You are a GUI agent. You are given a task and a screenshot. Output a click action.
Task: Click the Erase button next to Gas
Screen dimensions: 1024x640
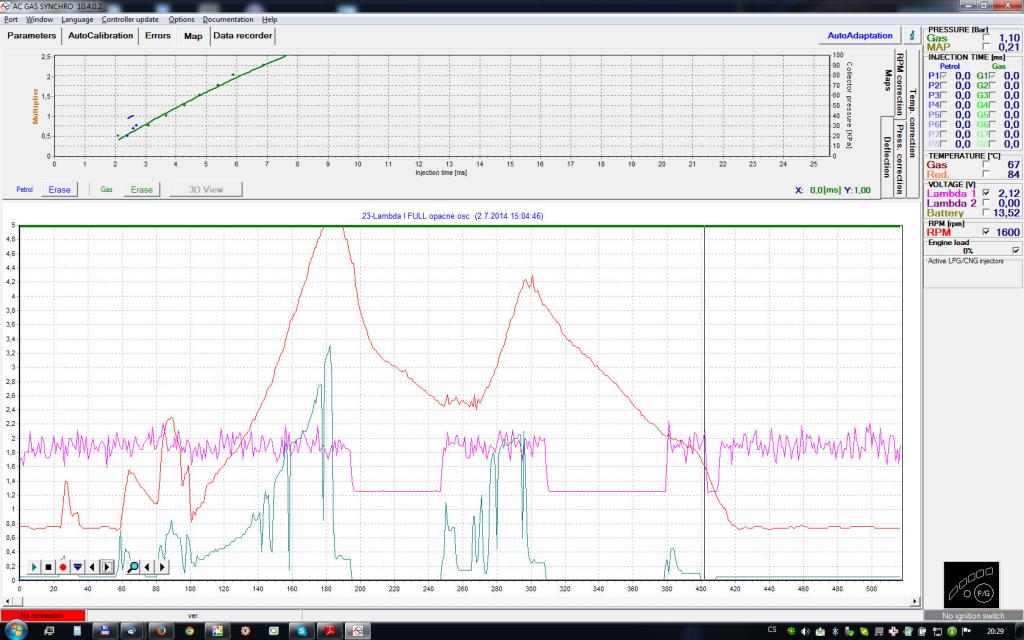click(141, 189)
